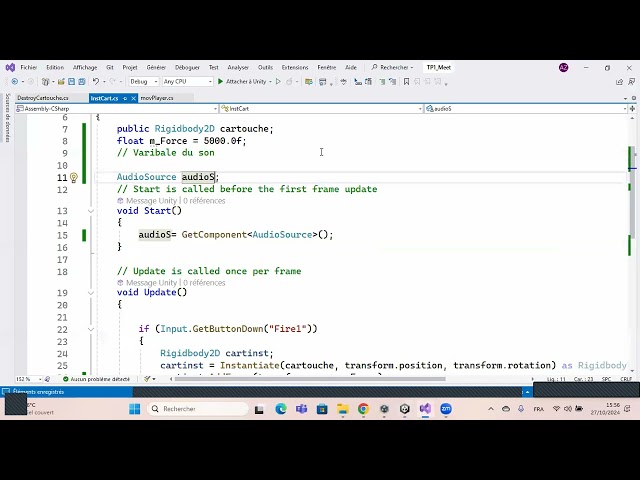The image size is (640, 480).
Task: Open the Assembly-CSharp project dropdown
Action: (116, 109)
